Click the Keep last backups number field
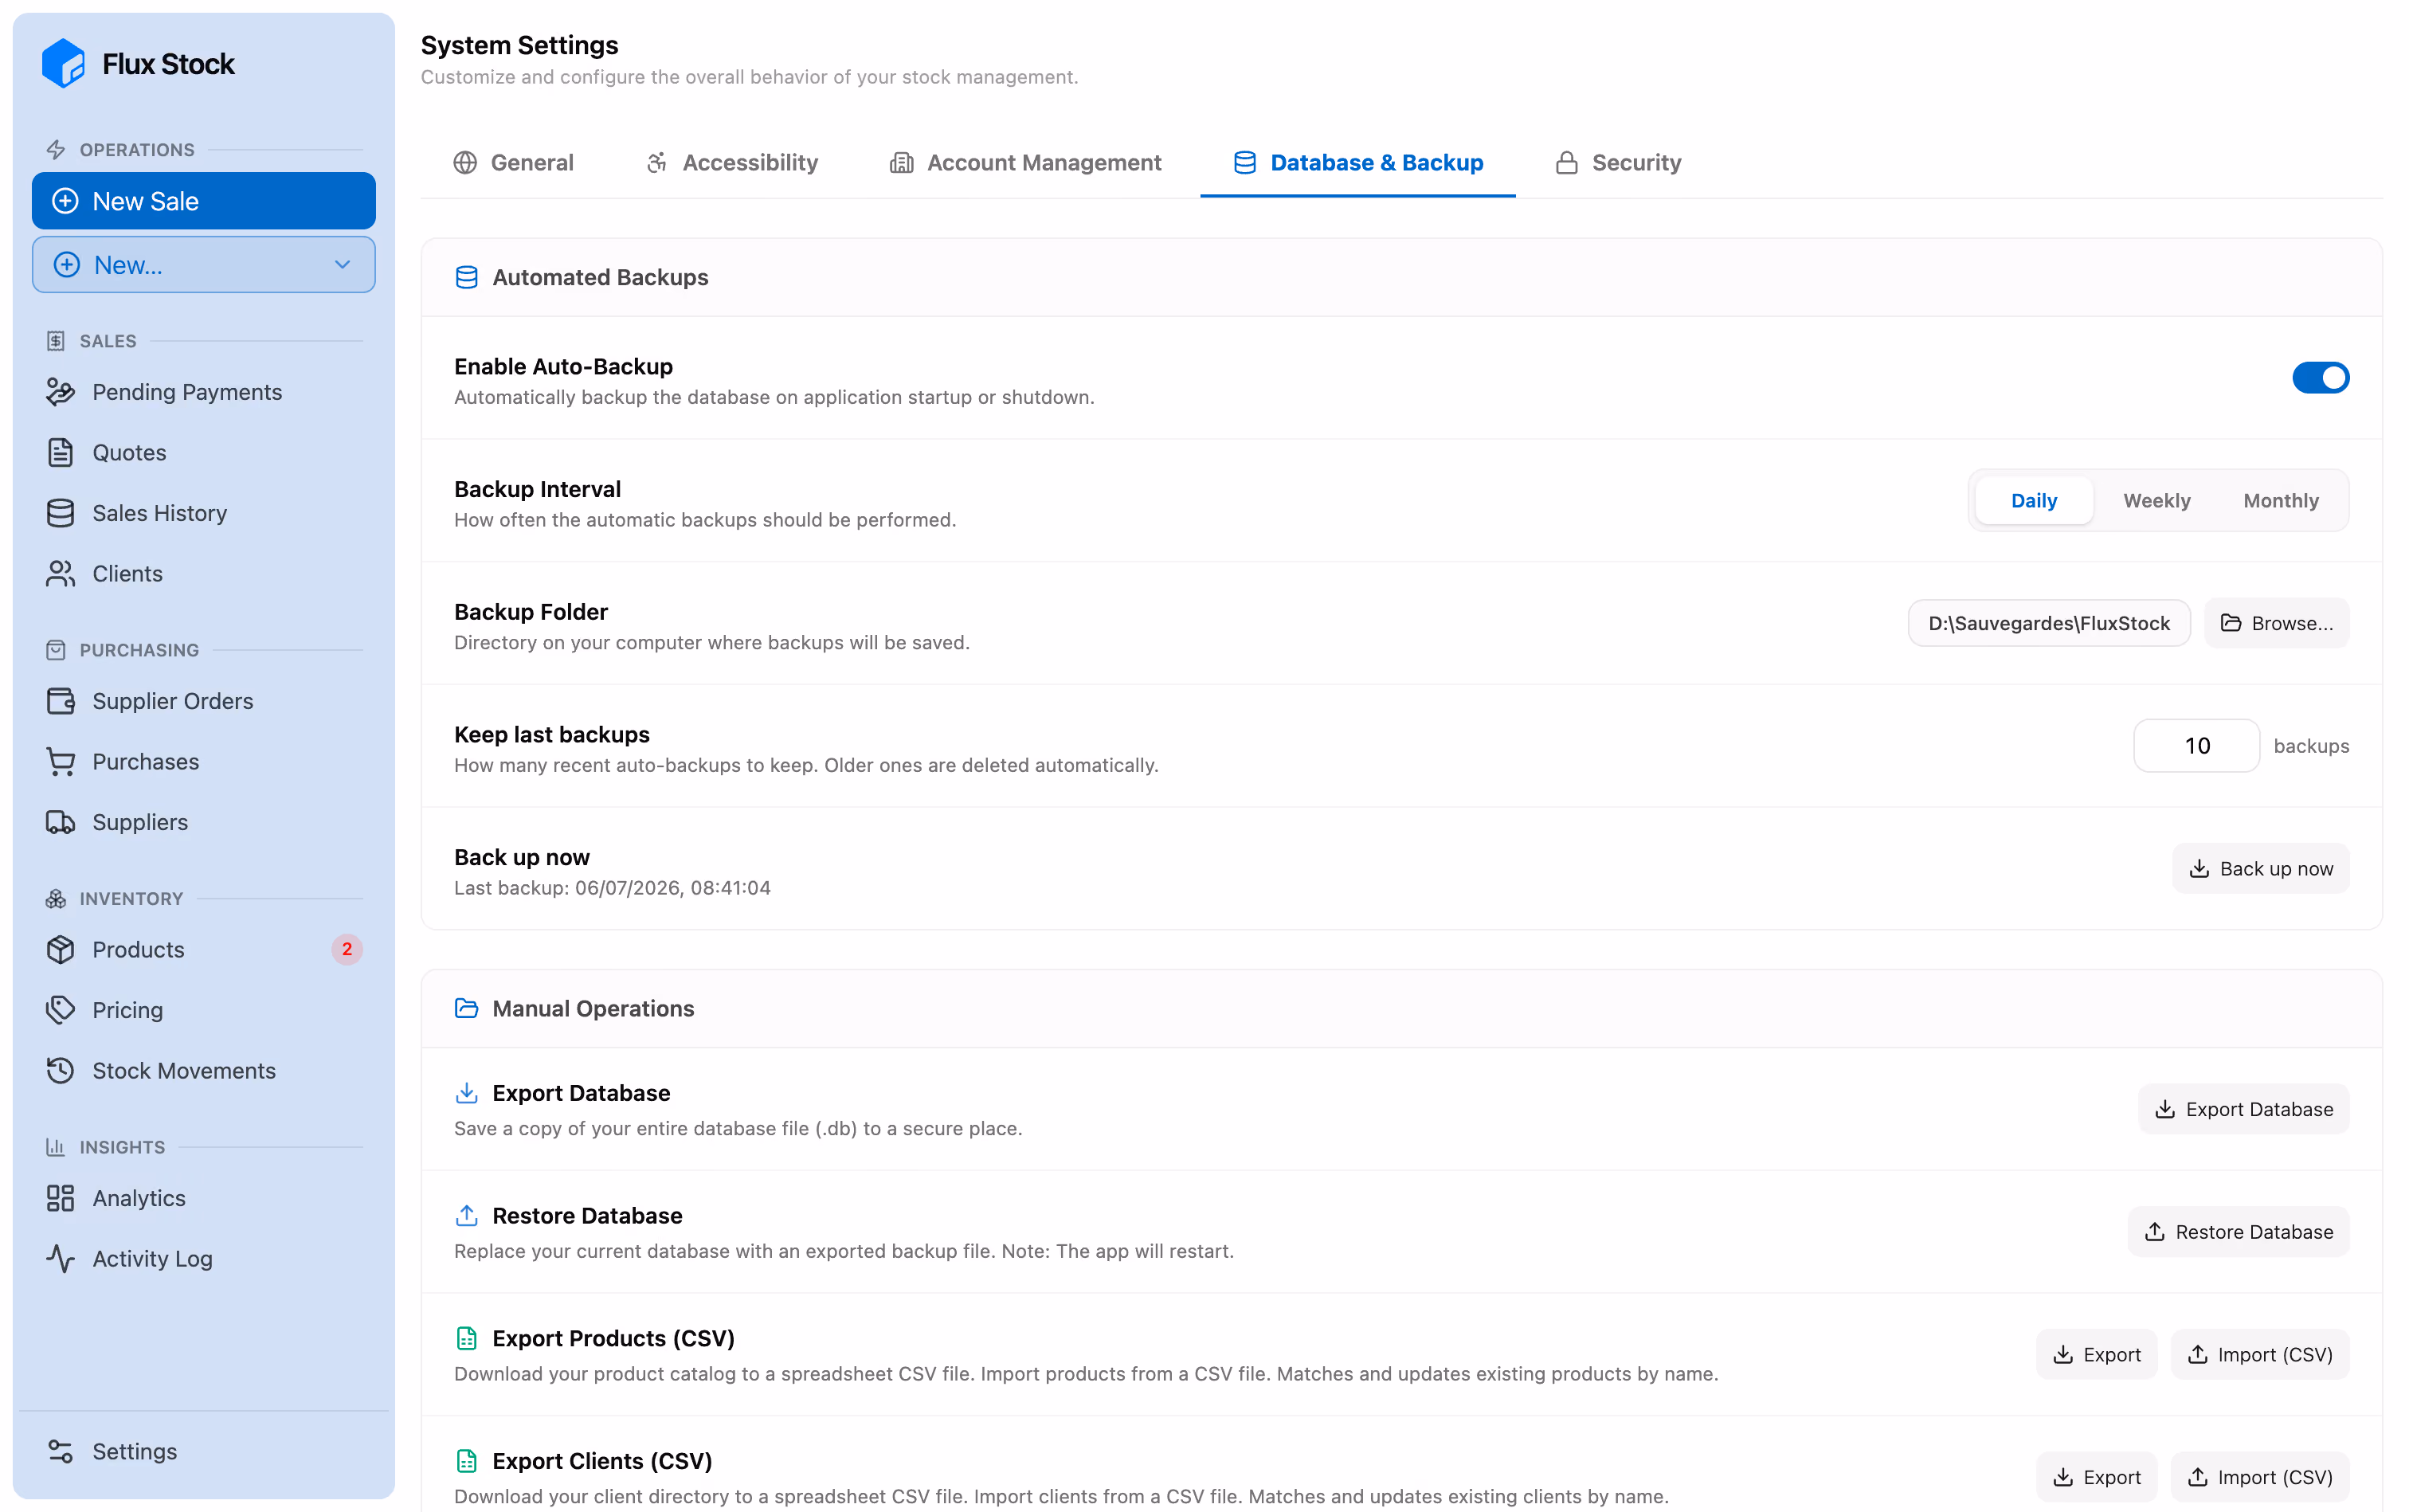The image size is (2409, 1512). click(x=2196, y=746)
